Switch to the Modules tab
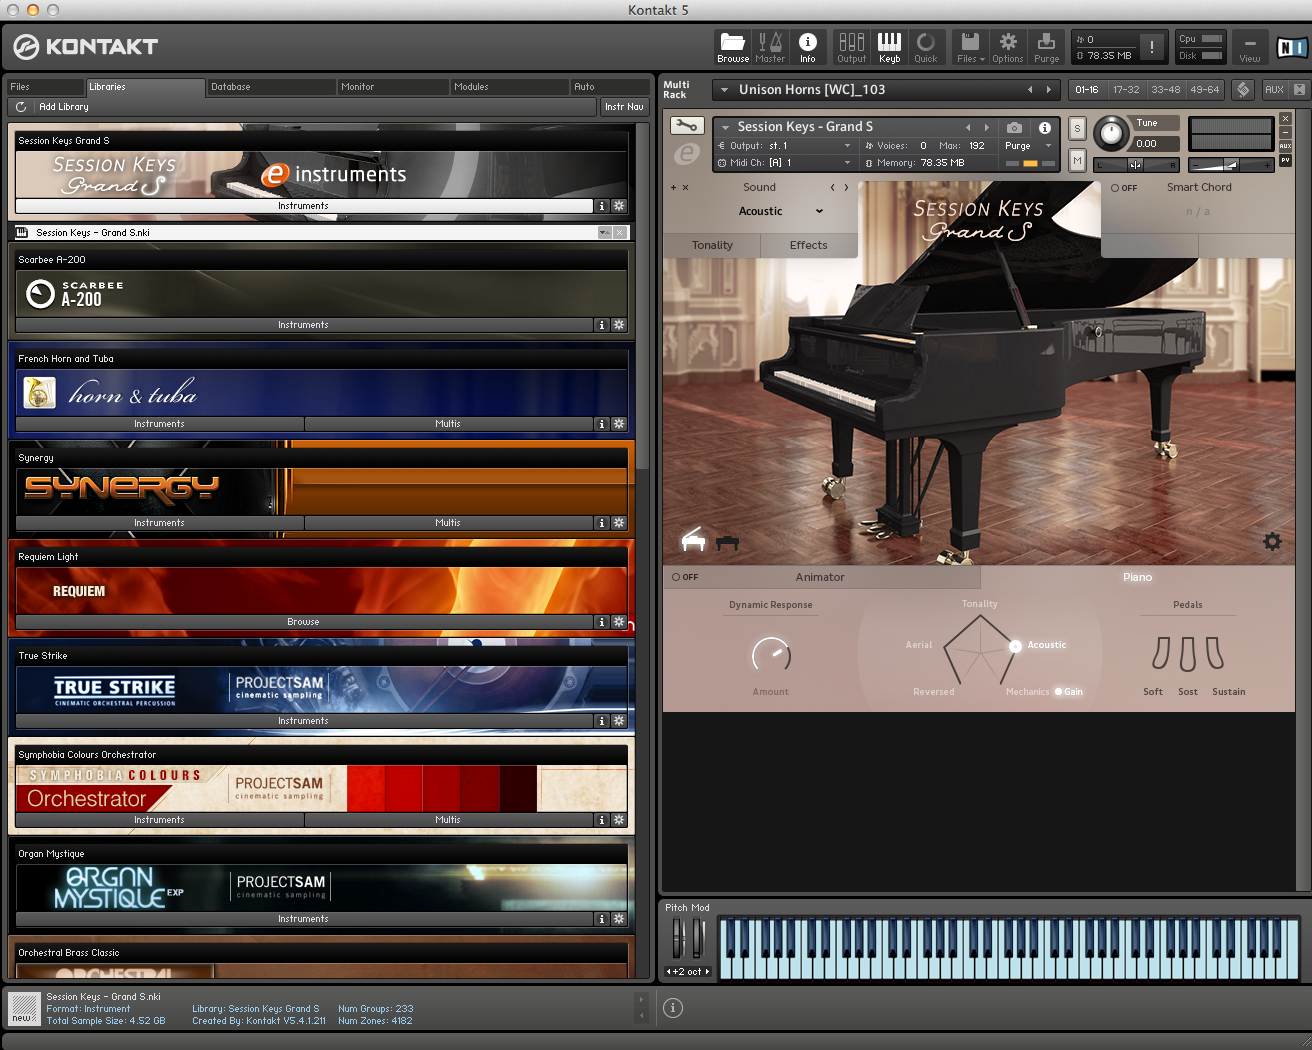1312x1050 pixels. [509, 87]
